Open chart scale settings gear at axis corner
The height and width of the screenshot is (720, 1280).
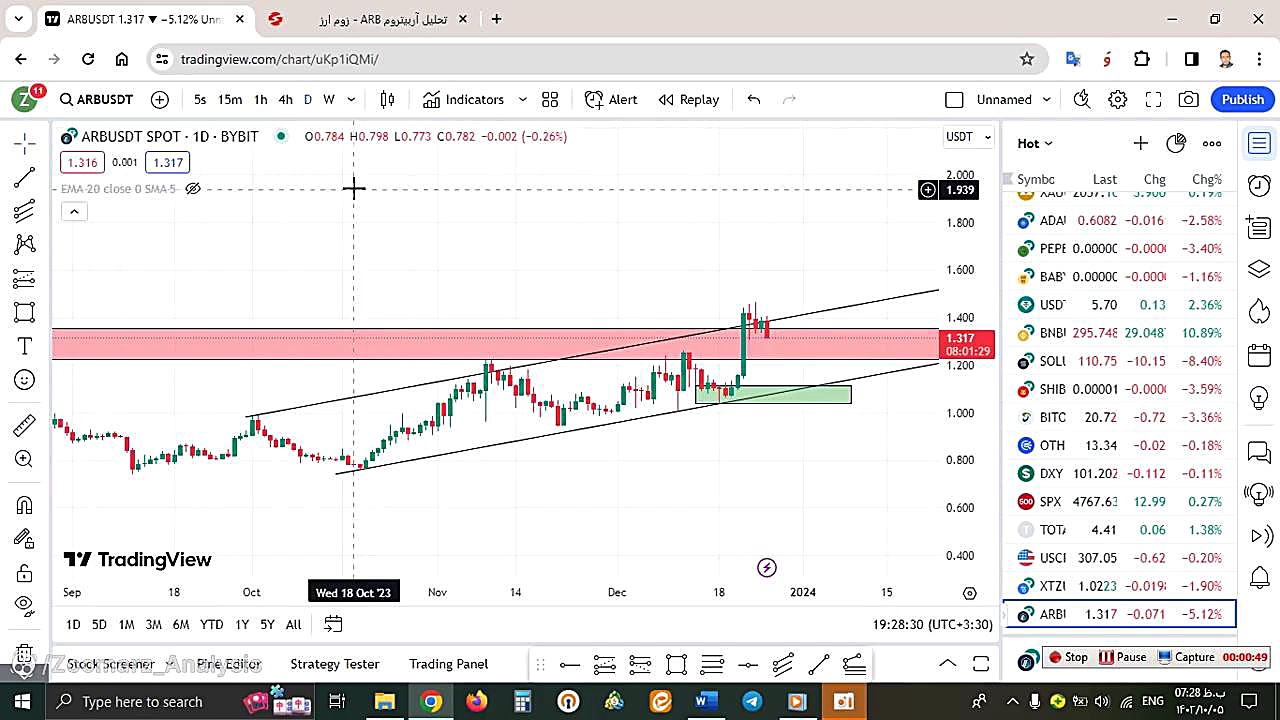tap(969, 593)
